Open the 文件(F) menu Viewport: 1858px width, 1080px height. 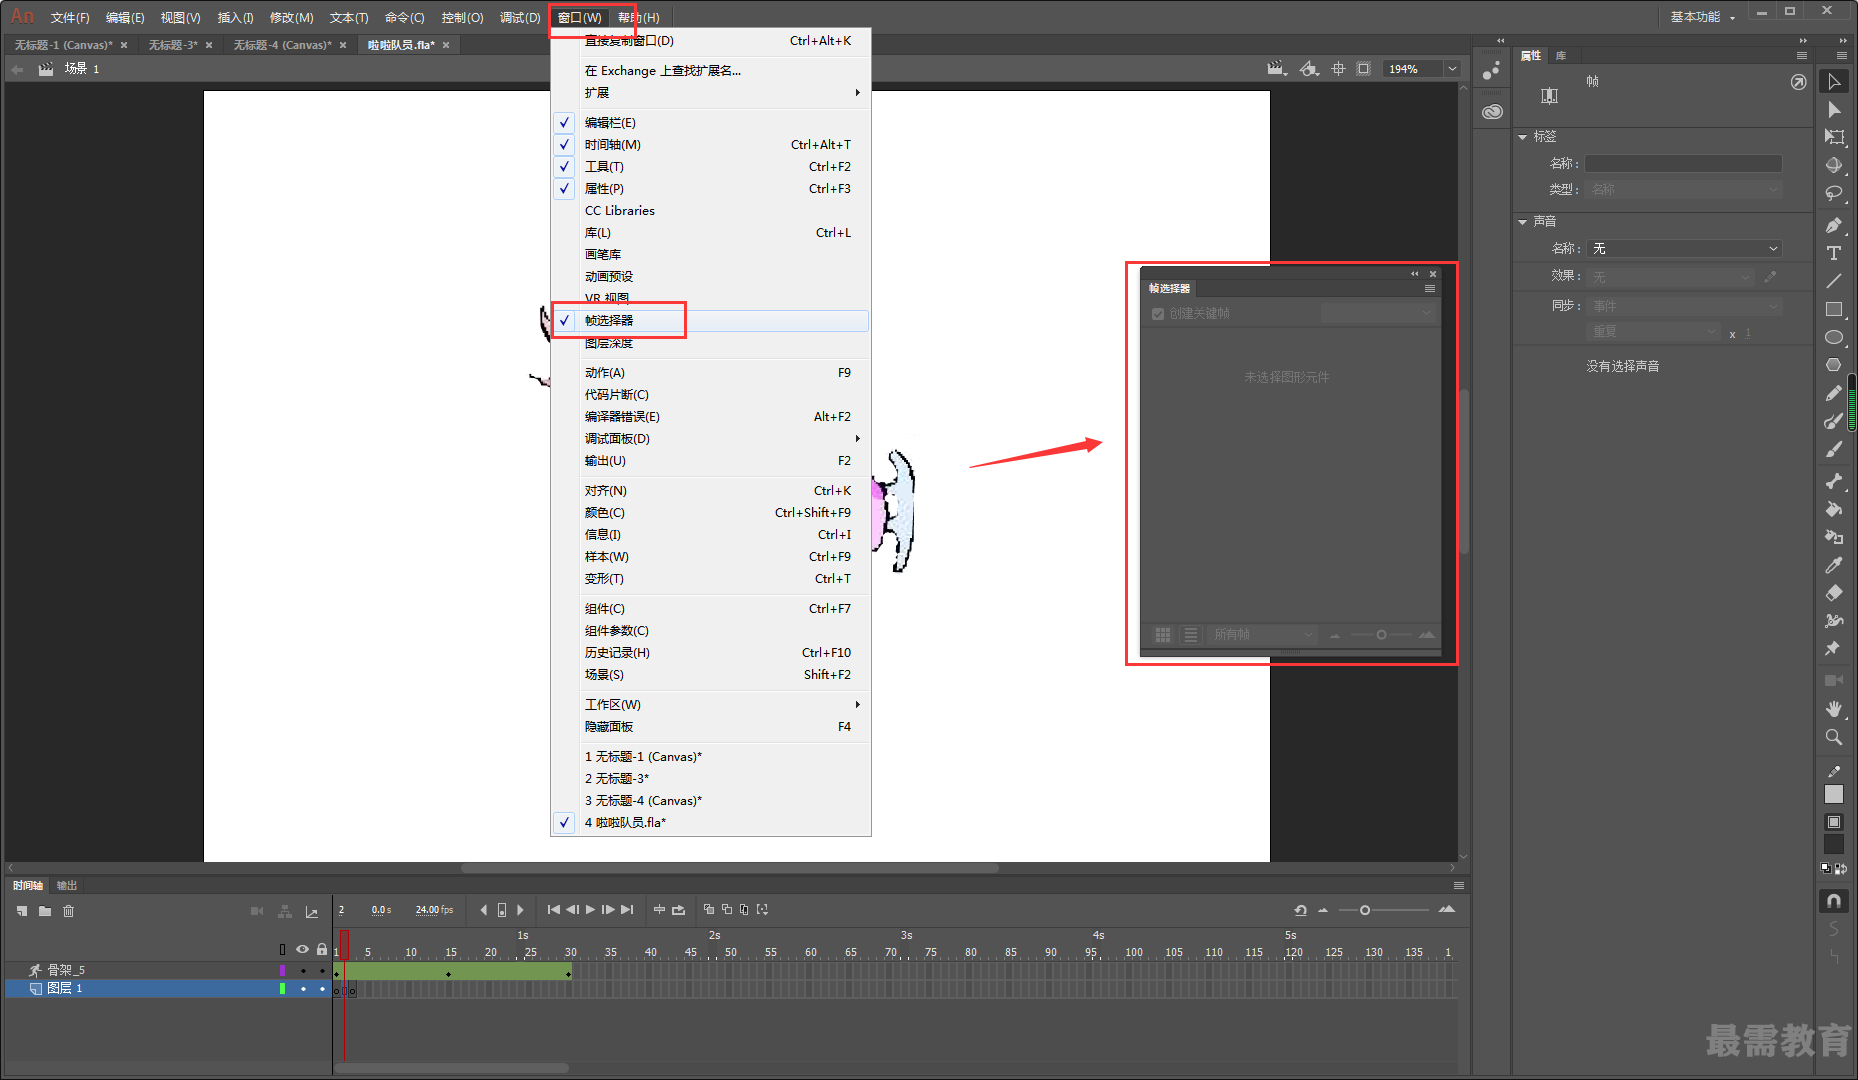coord(70,18)
